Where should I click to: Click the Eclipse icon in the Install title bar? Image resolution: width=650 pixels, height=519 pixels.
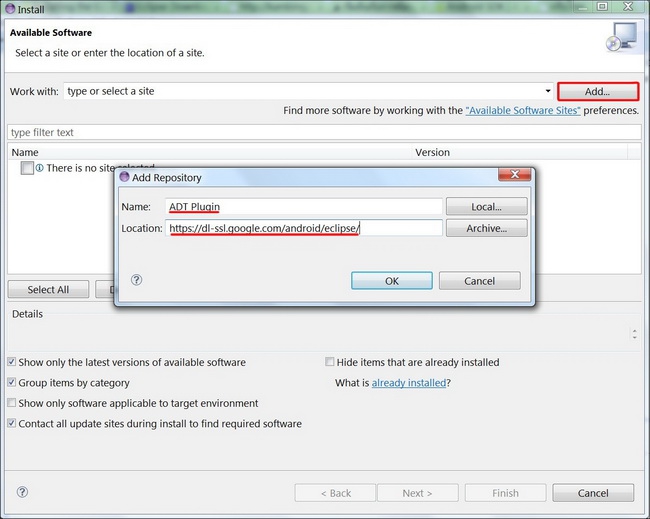click(x=10, y=8)
